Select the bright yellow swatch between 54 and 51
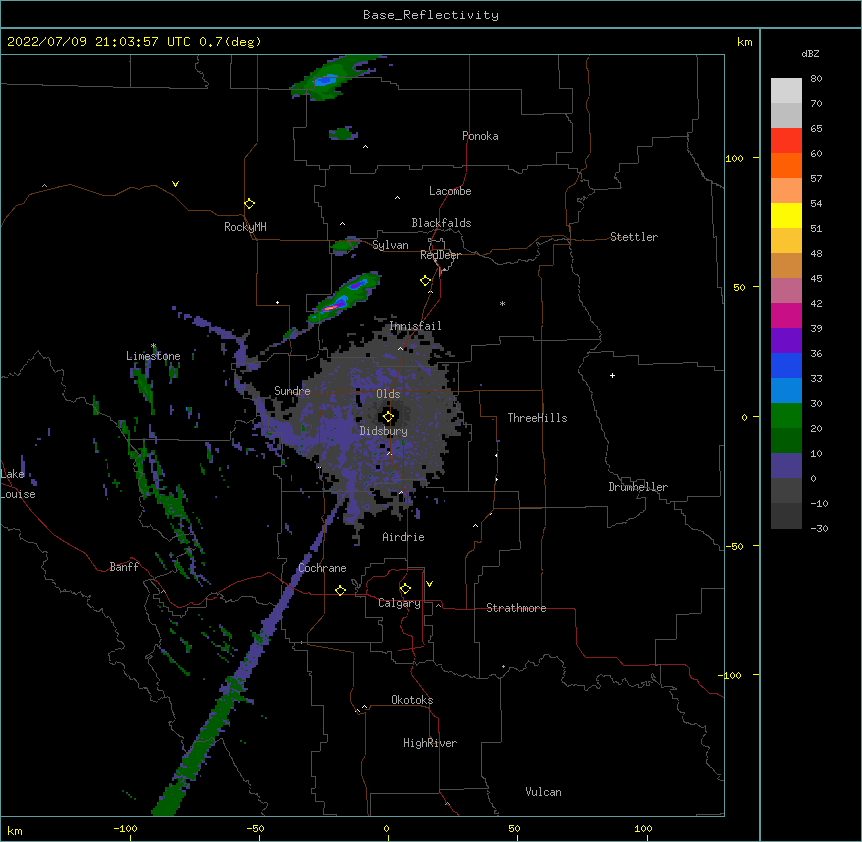This screenshot has height=842, width=862. (786, 215)
